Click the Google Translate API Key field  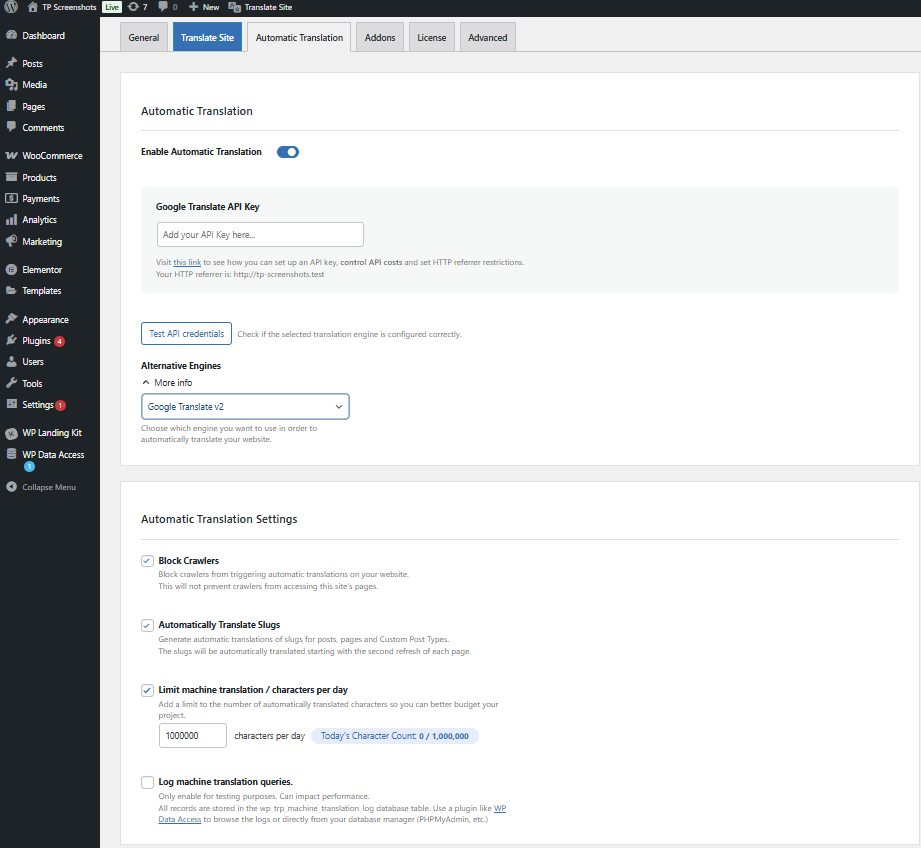260,235
